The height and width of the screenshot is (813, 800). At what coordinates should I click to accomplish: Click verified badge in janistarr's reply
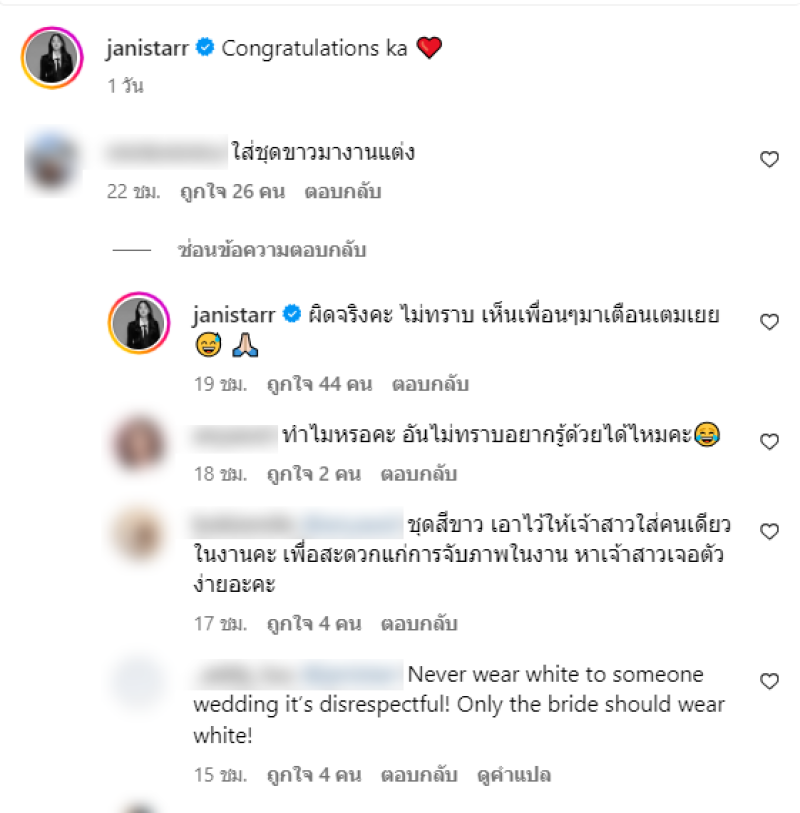click(292, 314)
